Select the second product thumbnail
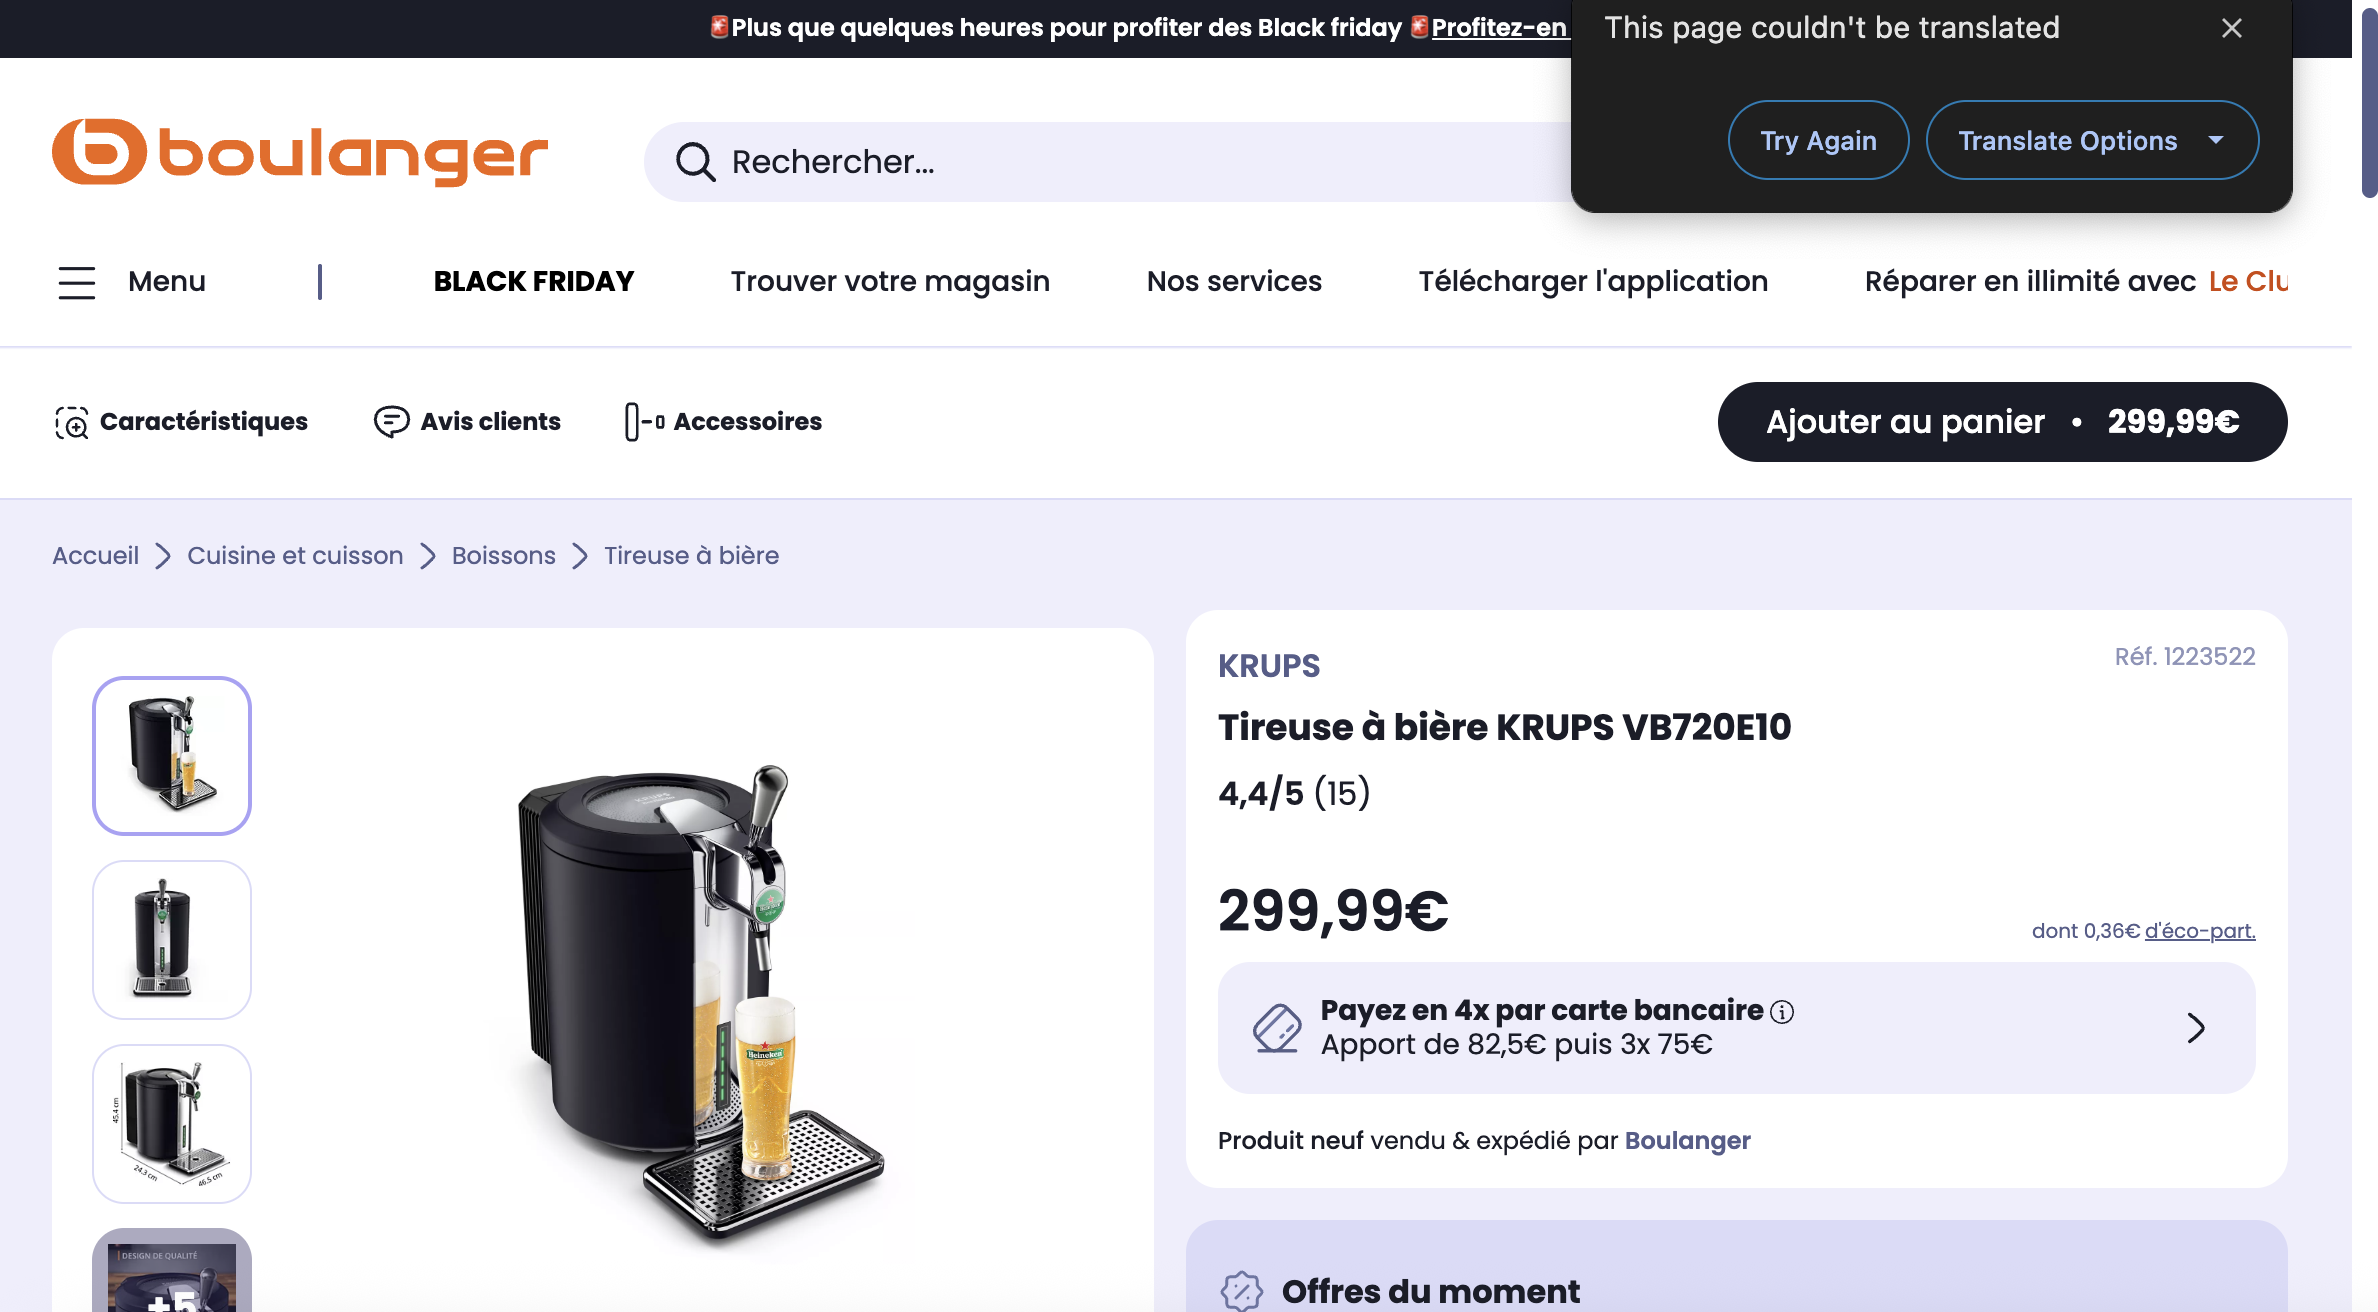Screen dimensions: 2378x1312 [172, 940]
